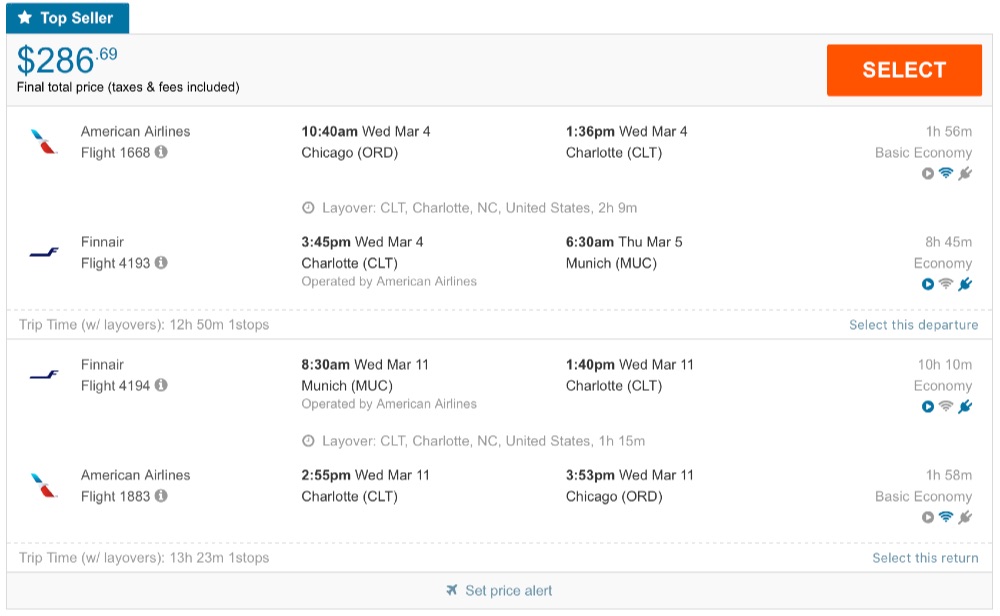1000x616 pixels.
Task: Click clock icon on the 2h 9m layover
Action: point(309,208)
